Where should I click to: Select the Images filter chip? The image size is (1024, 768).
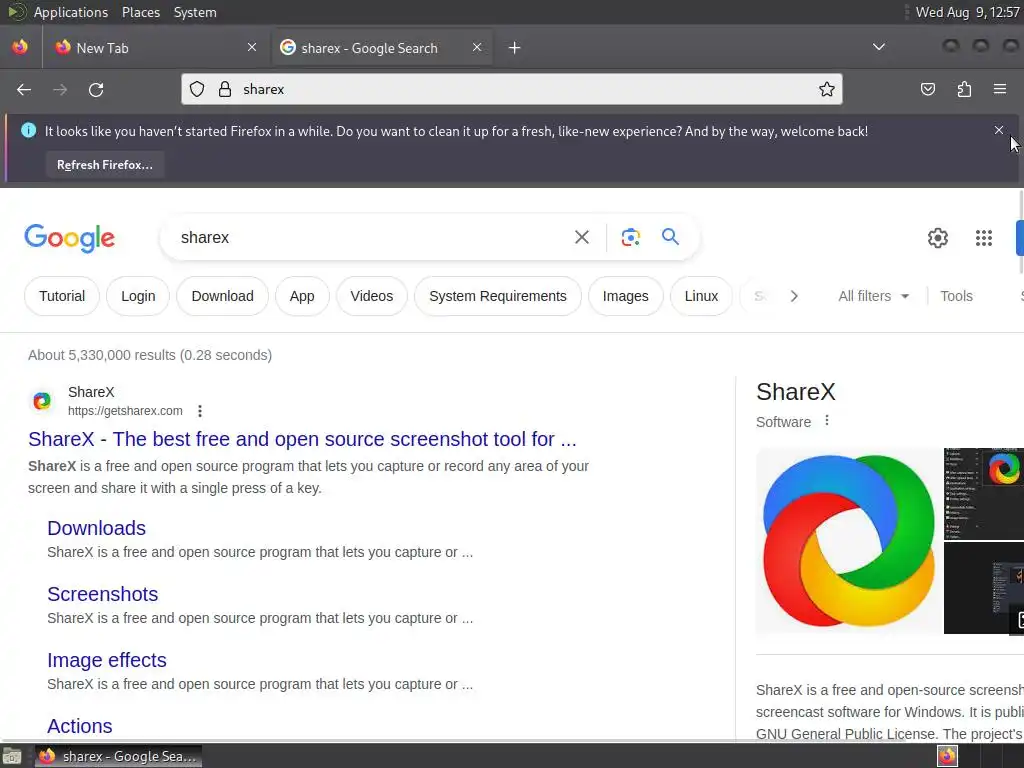click(x=626, y=296)
